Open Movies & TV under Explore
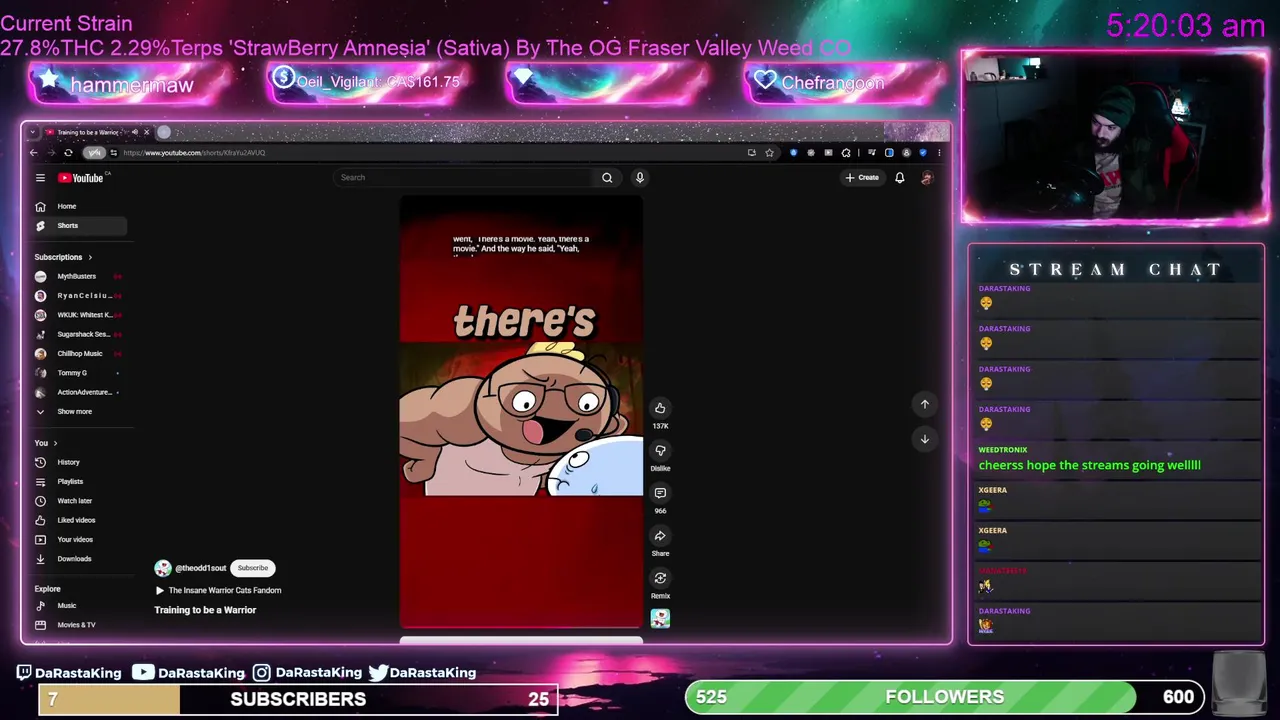 (x=78, y=625)
